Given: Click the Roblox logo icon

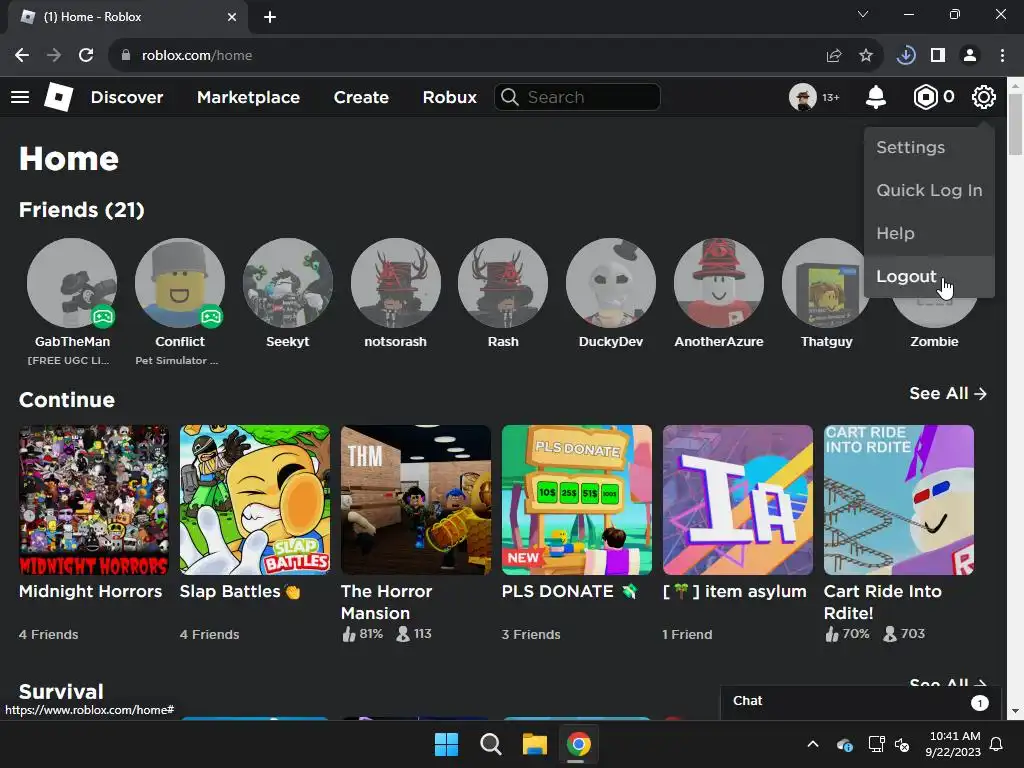Looking at the screenshot, I should point(58,97).
